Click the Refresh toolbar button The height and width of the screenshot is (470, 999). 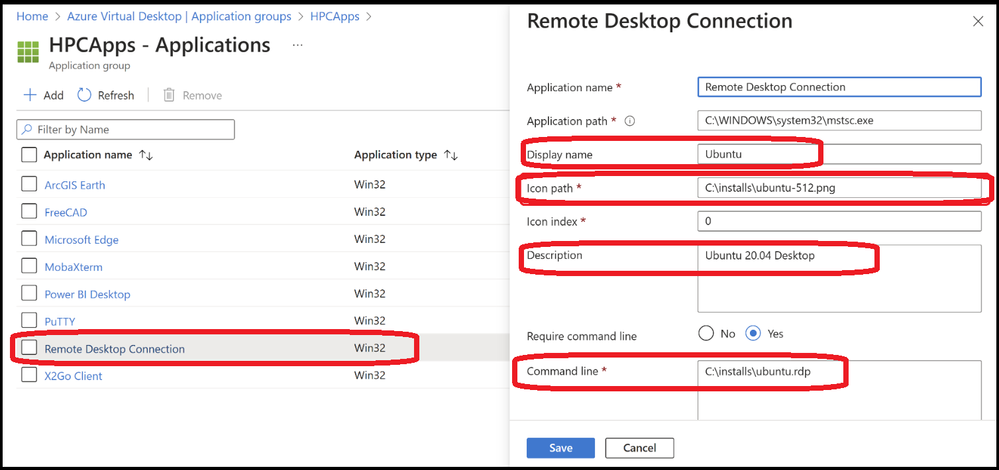(x=106, y=95)
